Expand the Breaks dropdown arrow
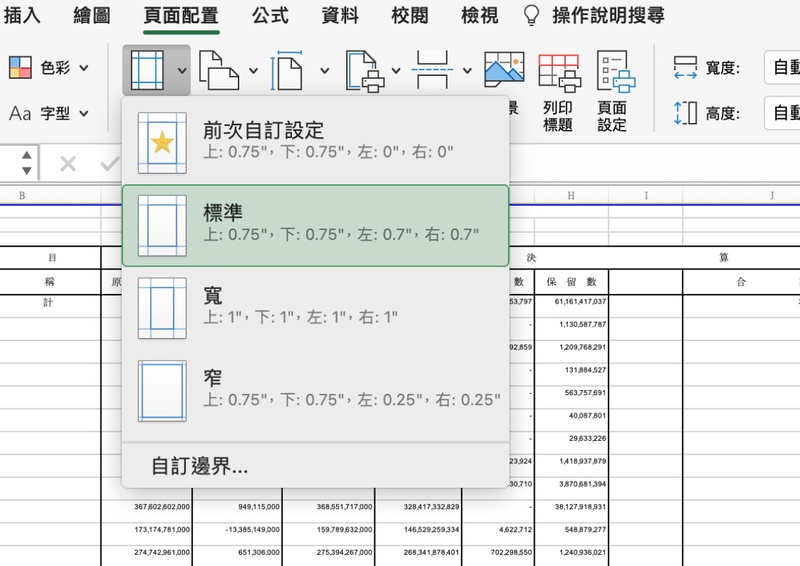The width and height of the screenshot is (800, 566). [467, 70]
